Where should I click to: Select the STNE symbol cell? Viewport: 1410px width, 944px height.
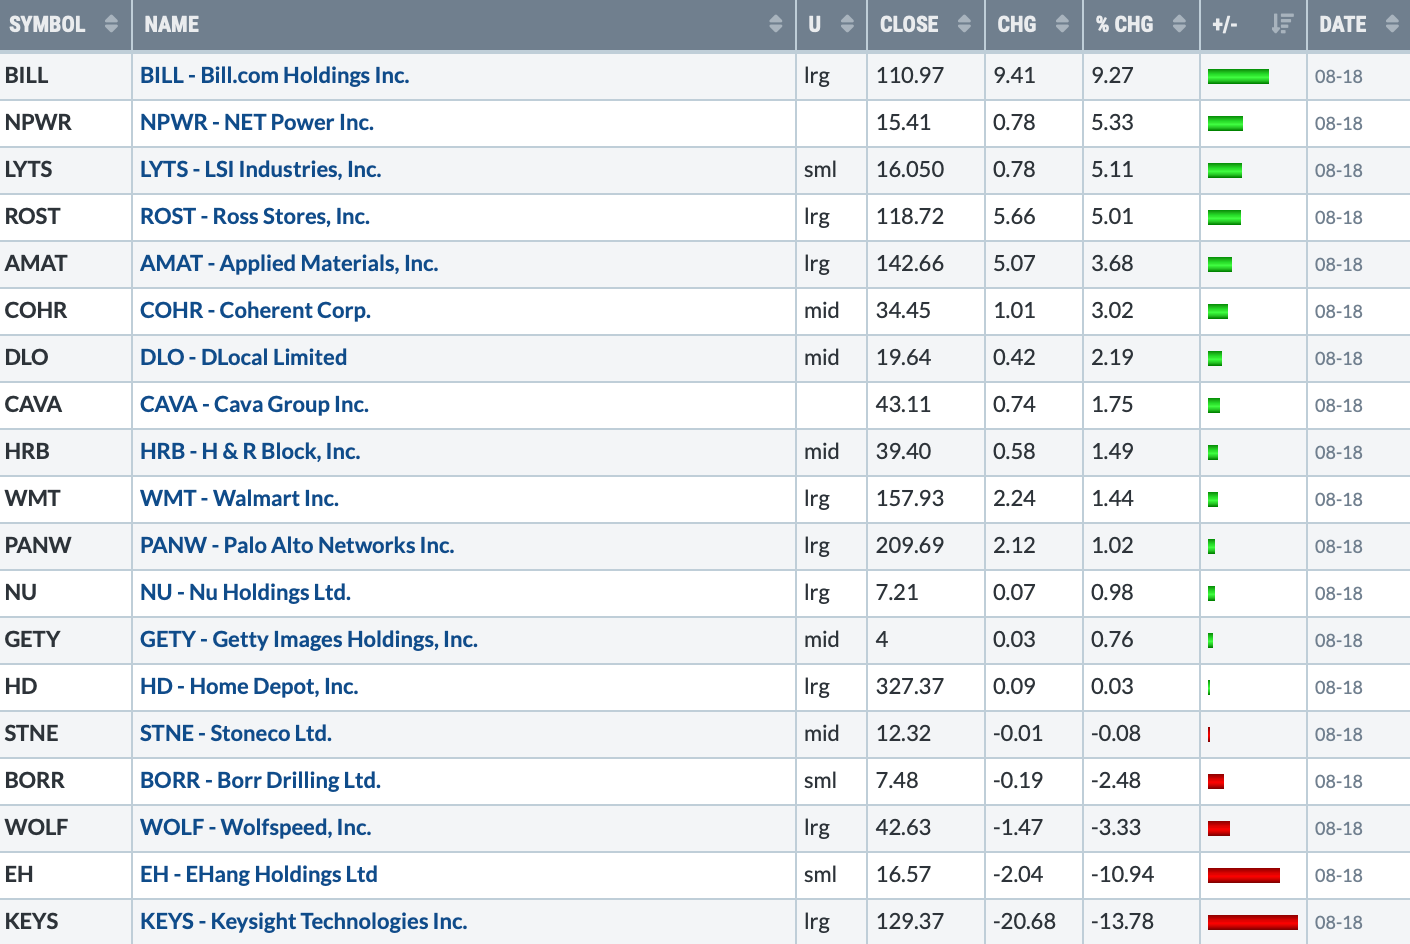[x=66, y=734]
